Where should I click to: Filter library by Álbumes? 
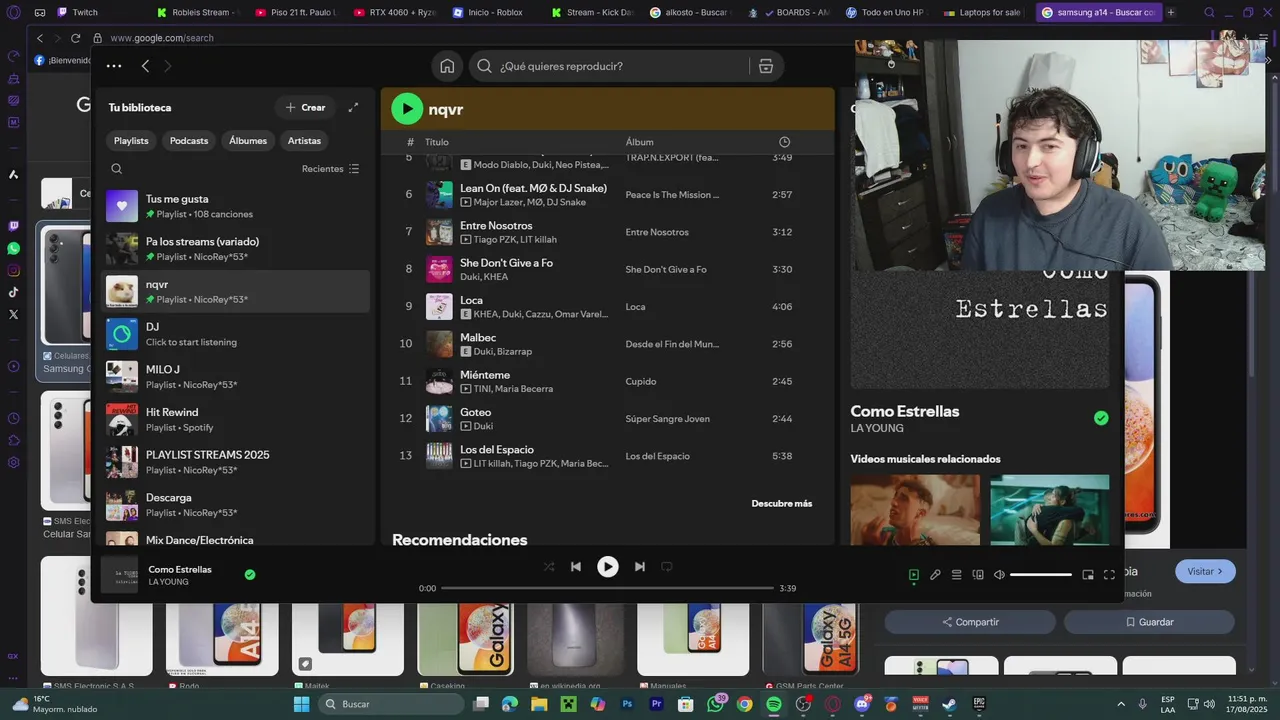pos(248,141)
